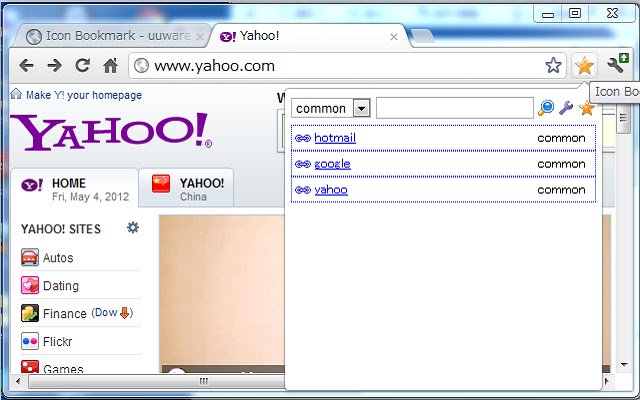The height and width of the screenshot is (400, 640).
Task: Click the magnifier search icon in popup
Action: click(x=546, y=108)
